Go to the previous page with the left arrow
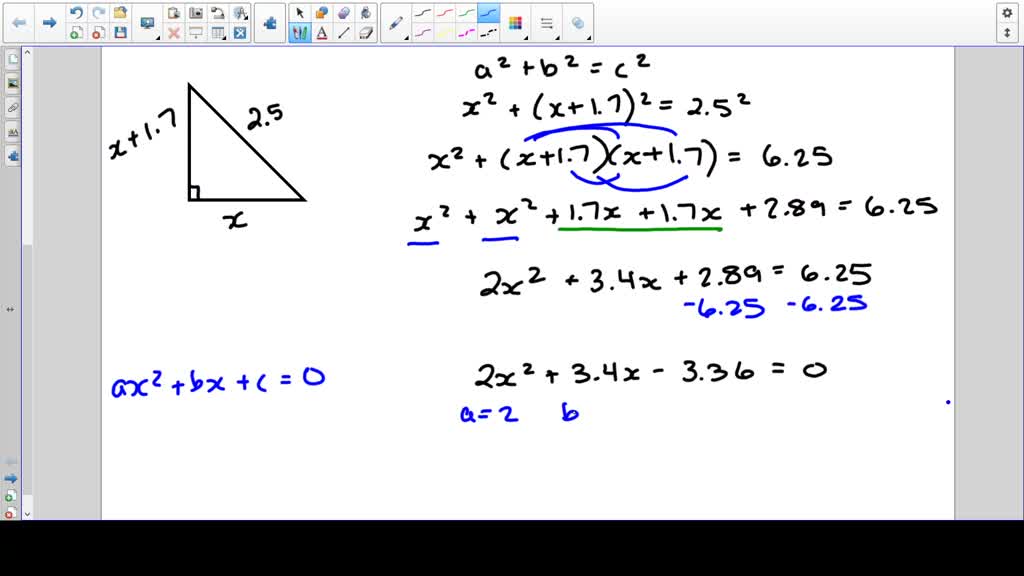 (x=19, y=23)
